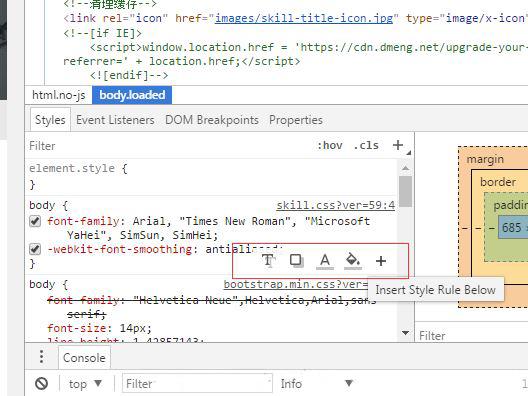
Task: Click the text color 'A' icon
Action: pos(325,261)
